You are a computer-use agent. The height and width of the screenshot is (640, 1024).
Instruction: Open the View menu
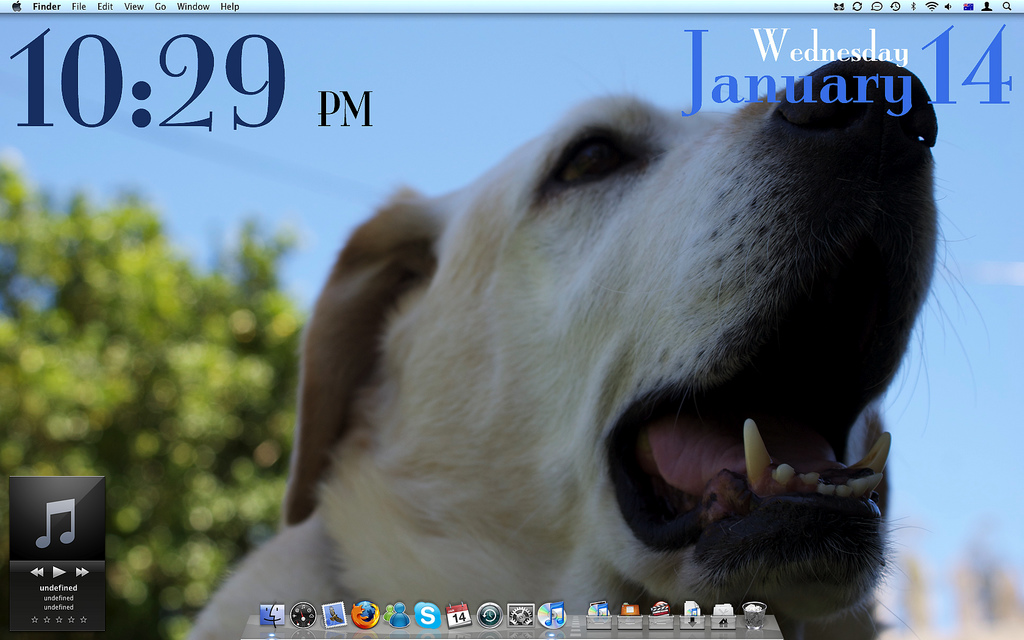(134, 7)
